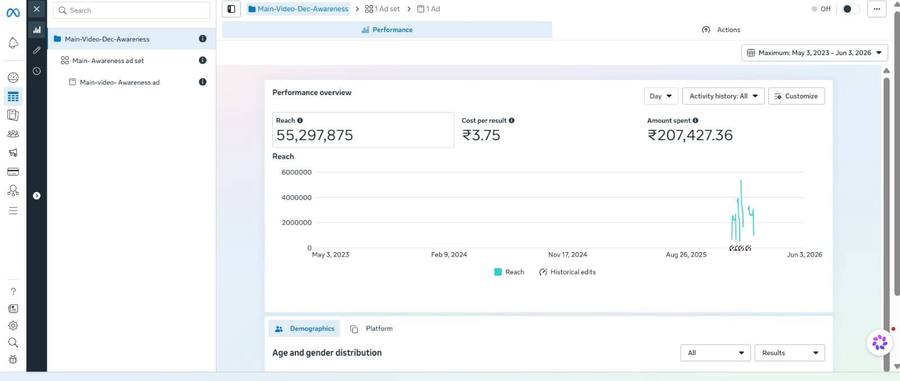This screenshot has width=900, height=381.
Task: Toggle the panel layout icon near breadcrumb
Action: click(231, 9)
